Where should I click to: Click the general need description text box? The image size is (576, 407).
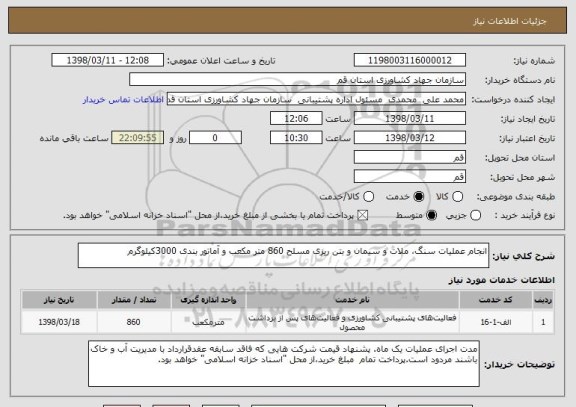[283, 255]
